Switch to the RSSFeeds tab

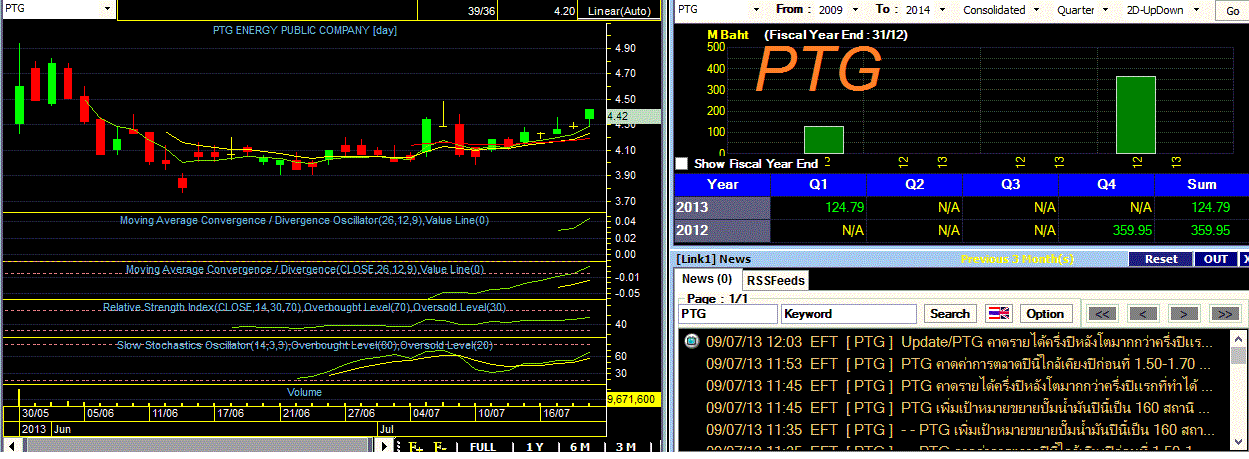tap(776, 280)
